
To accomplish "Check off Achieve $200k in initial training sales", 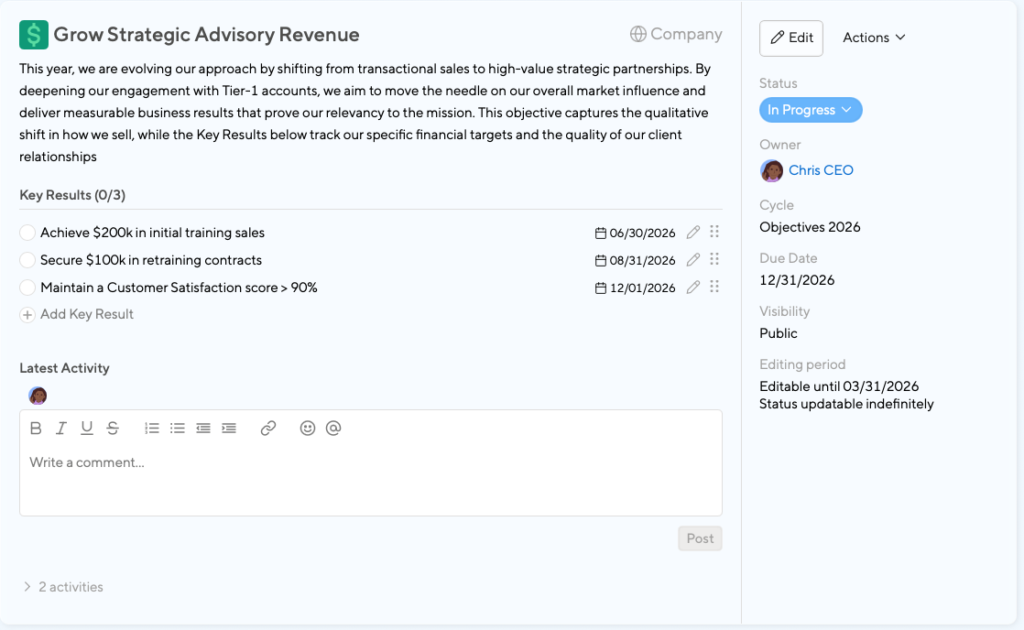I will [28, 233].
